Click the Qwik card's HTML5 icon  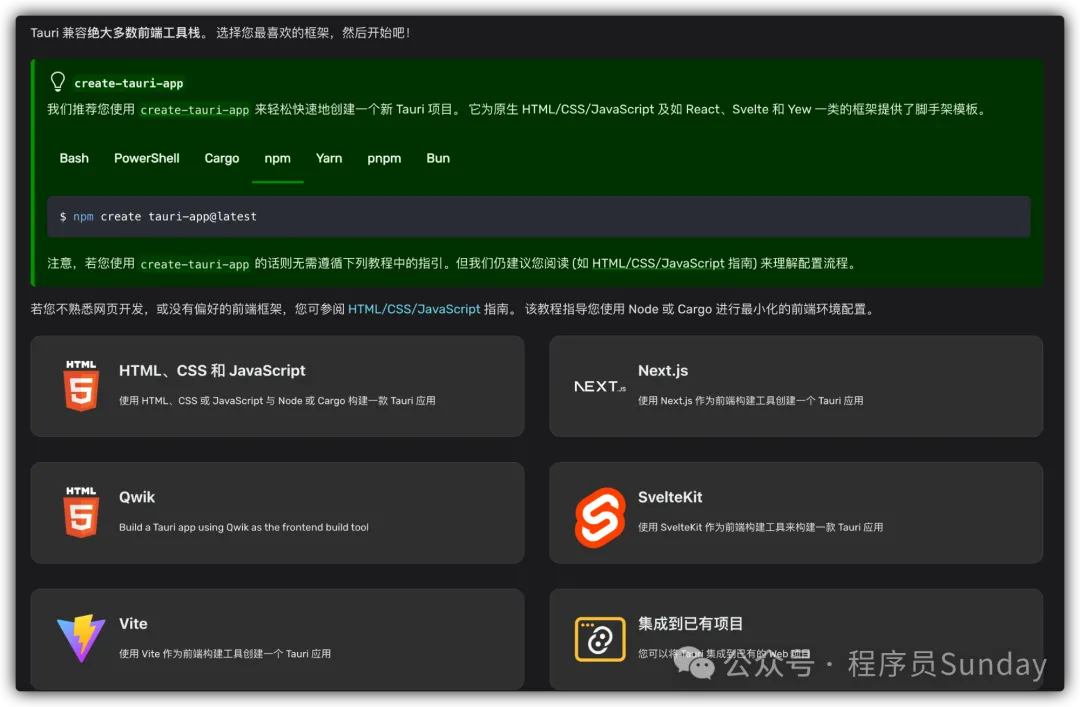81,512
